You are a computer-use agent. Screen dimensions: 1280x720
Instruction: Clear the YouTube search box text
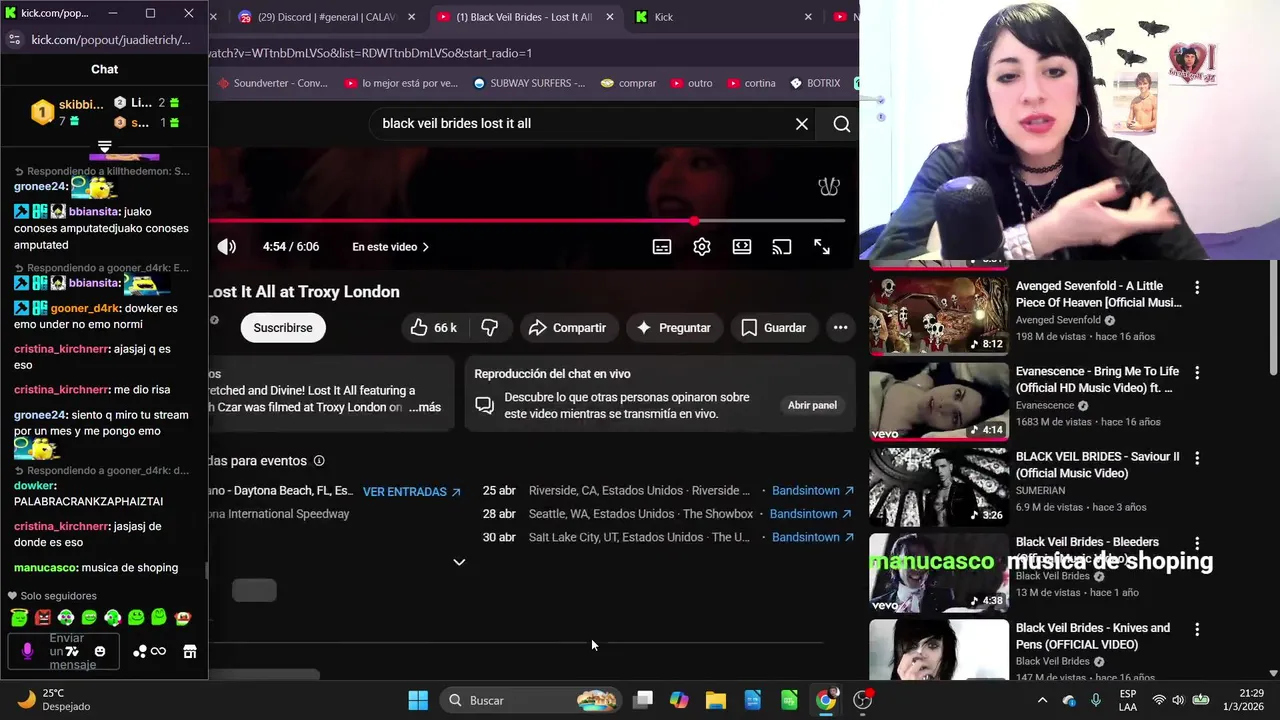(802, 124)
